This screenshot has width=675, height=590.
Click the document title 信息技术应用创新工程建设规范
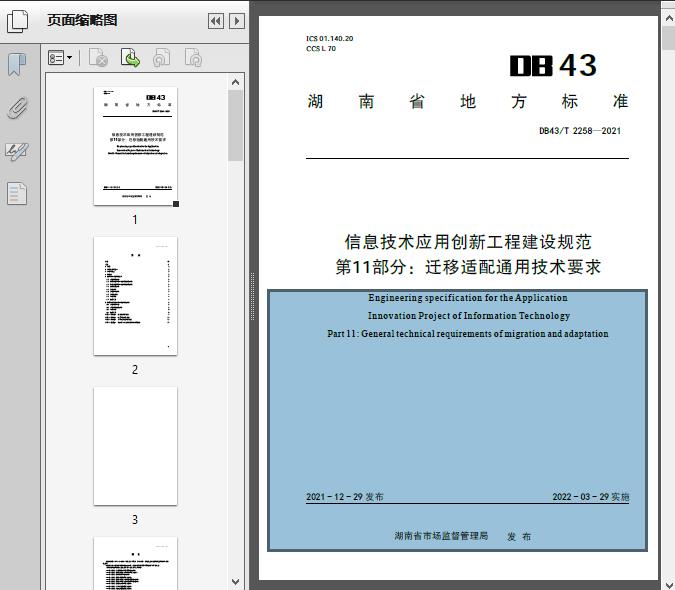[468, 242]
